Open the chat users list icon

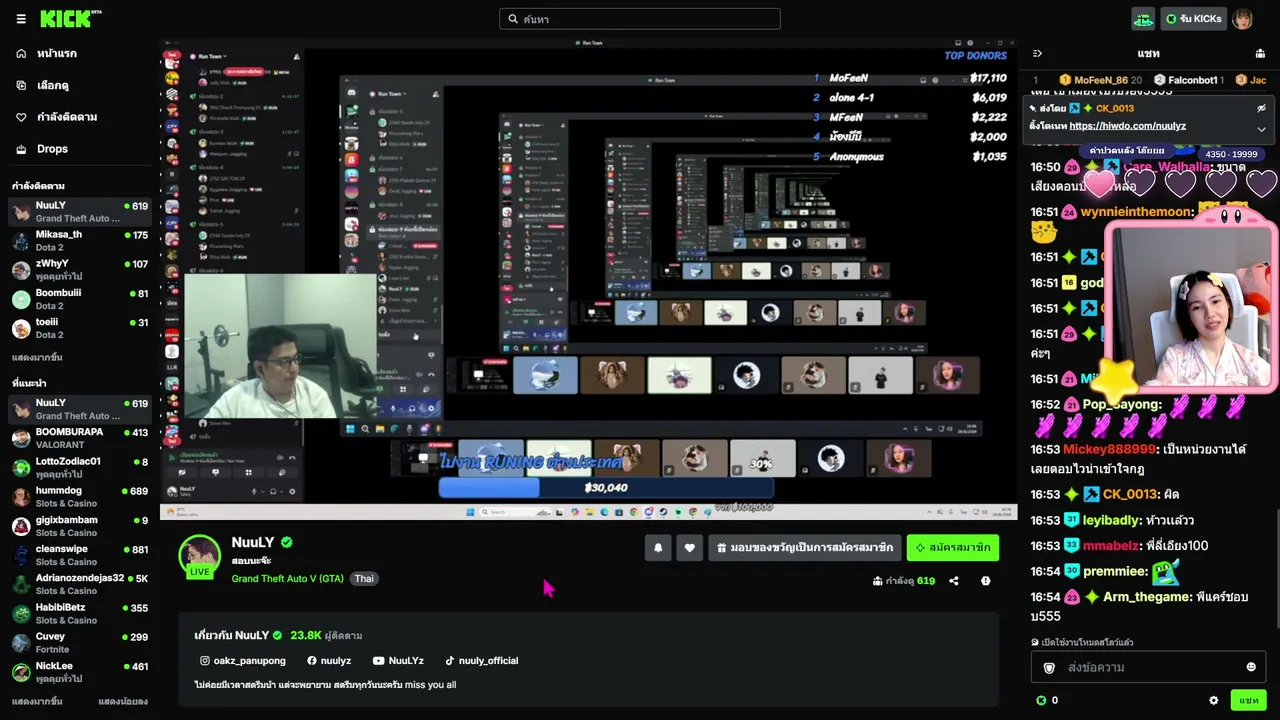(x=1260, y=53)
